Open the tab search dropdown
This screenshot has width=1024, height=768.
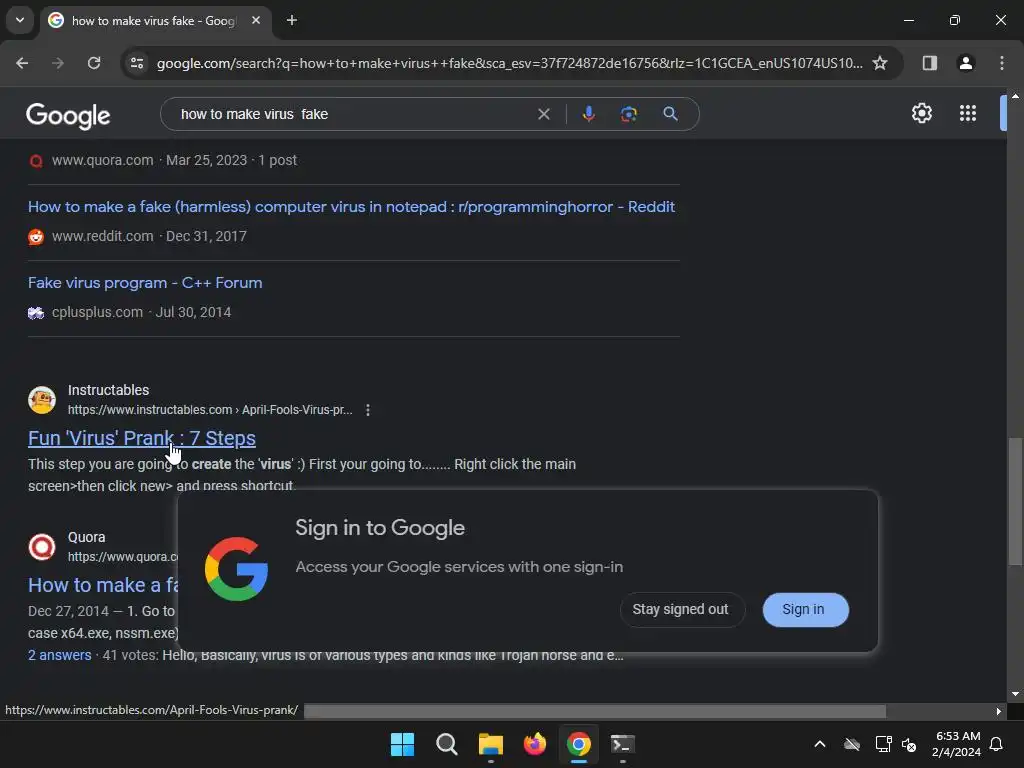(x=20, y=20)
